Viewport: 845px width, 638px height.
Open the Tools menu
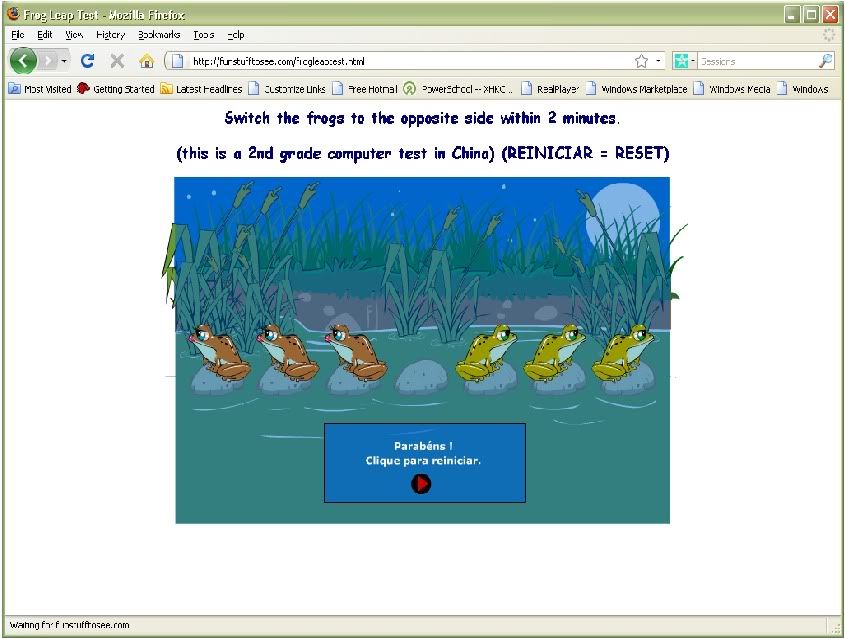point(203,34)
